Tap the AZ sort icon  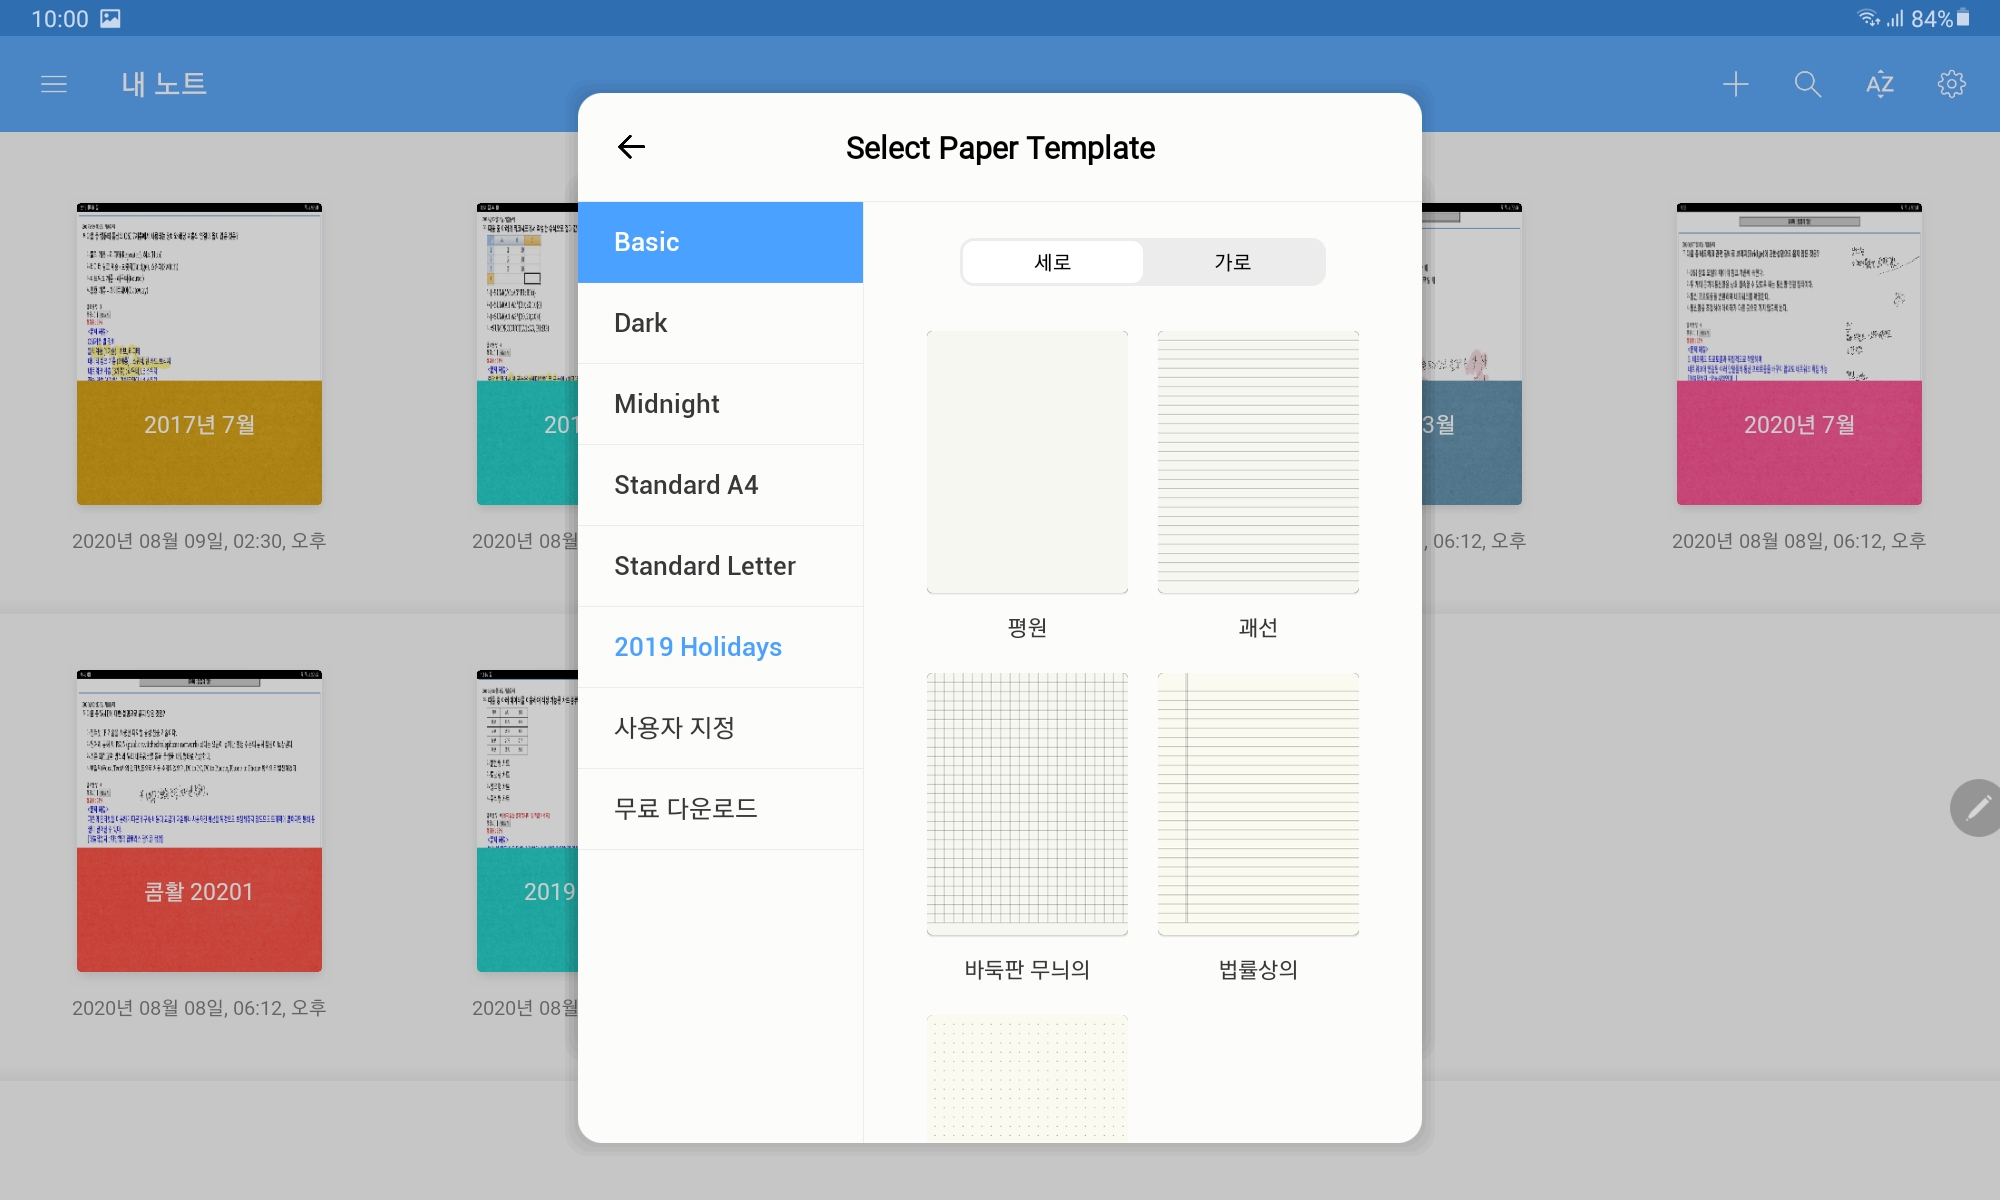1879,84
